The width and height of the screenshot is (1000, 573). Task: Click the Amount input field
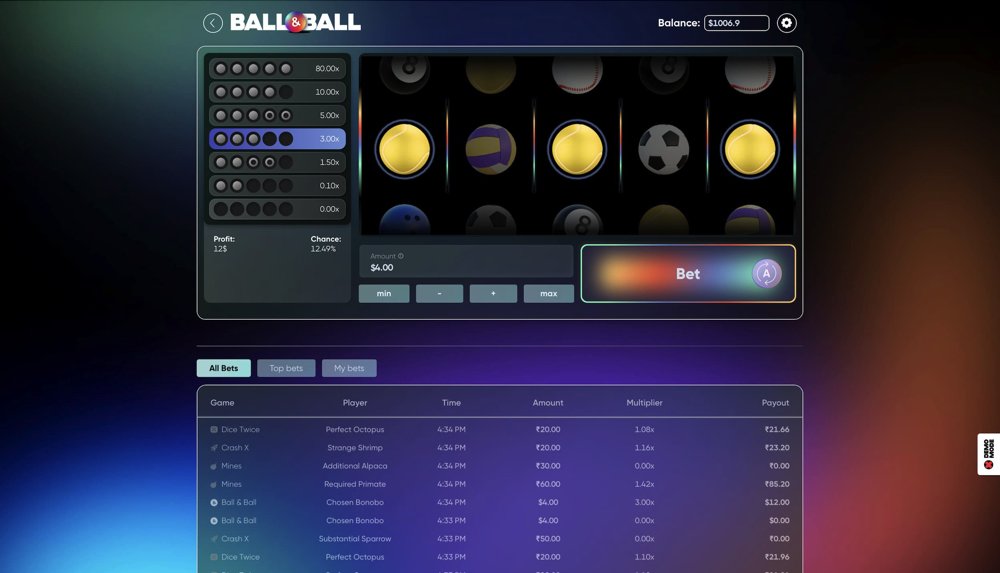(x=466, y=267)
